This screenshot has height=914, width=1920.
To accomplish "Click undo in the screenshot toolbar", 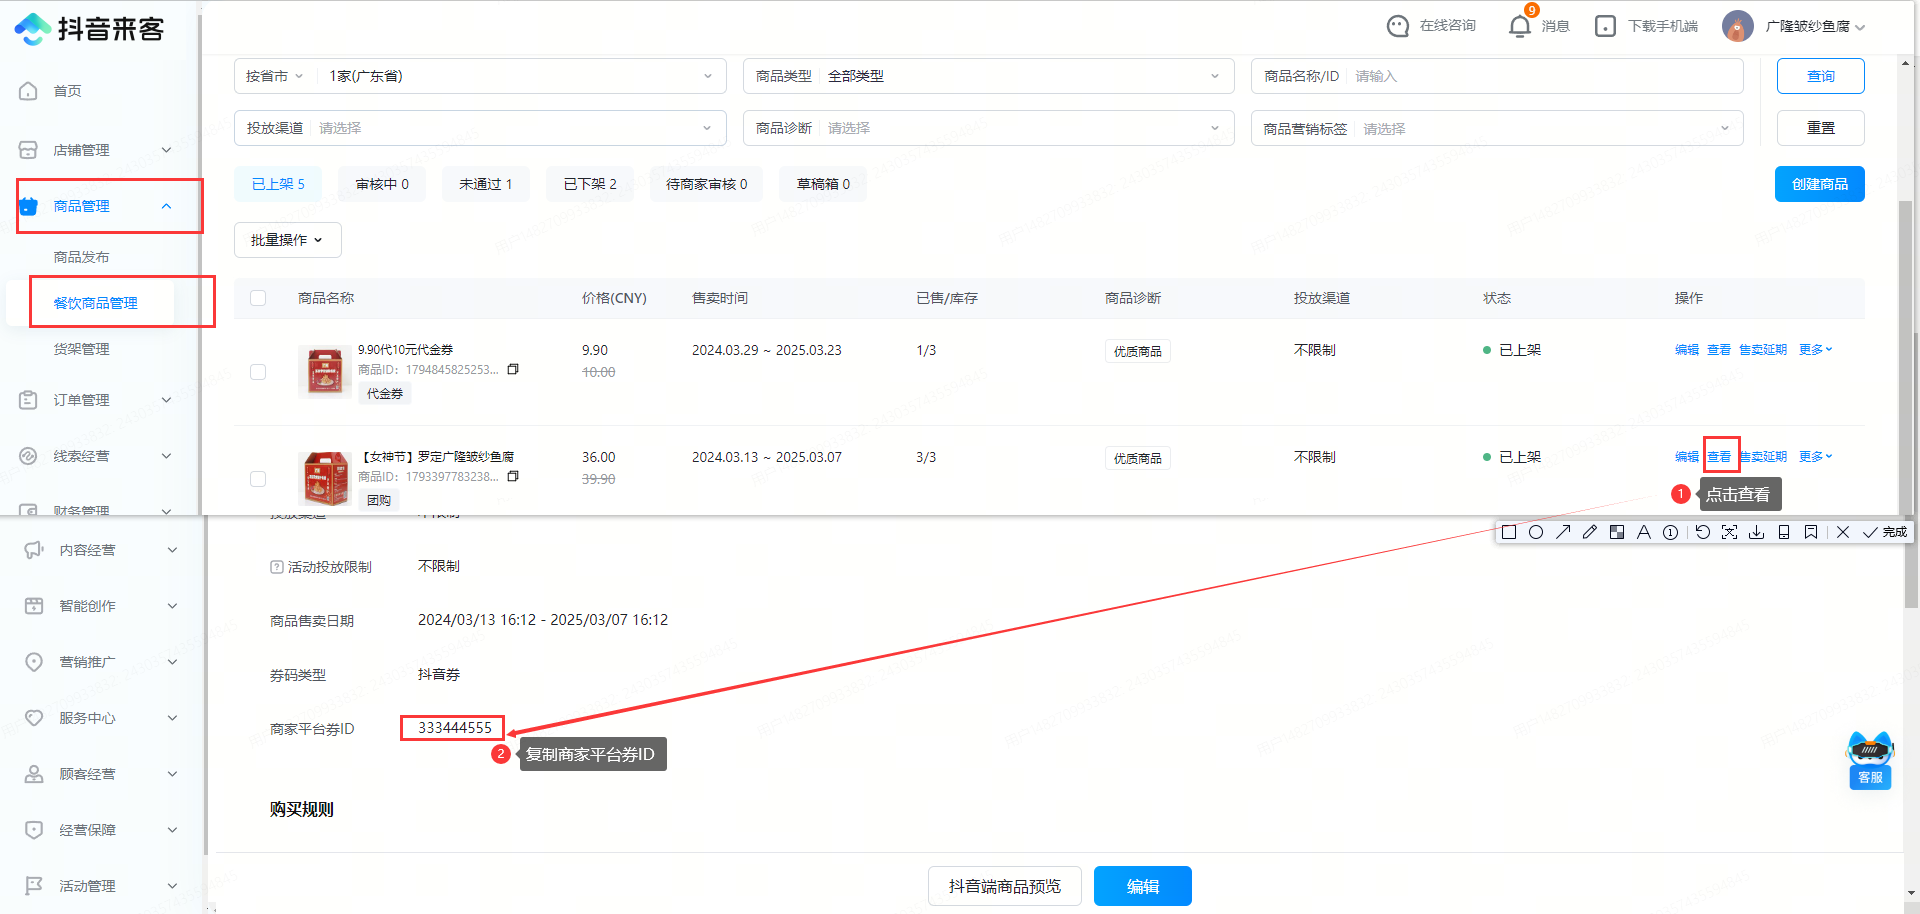I will (x=1703, y=532).
